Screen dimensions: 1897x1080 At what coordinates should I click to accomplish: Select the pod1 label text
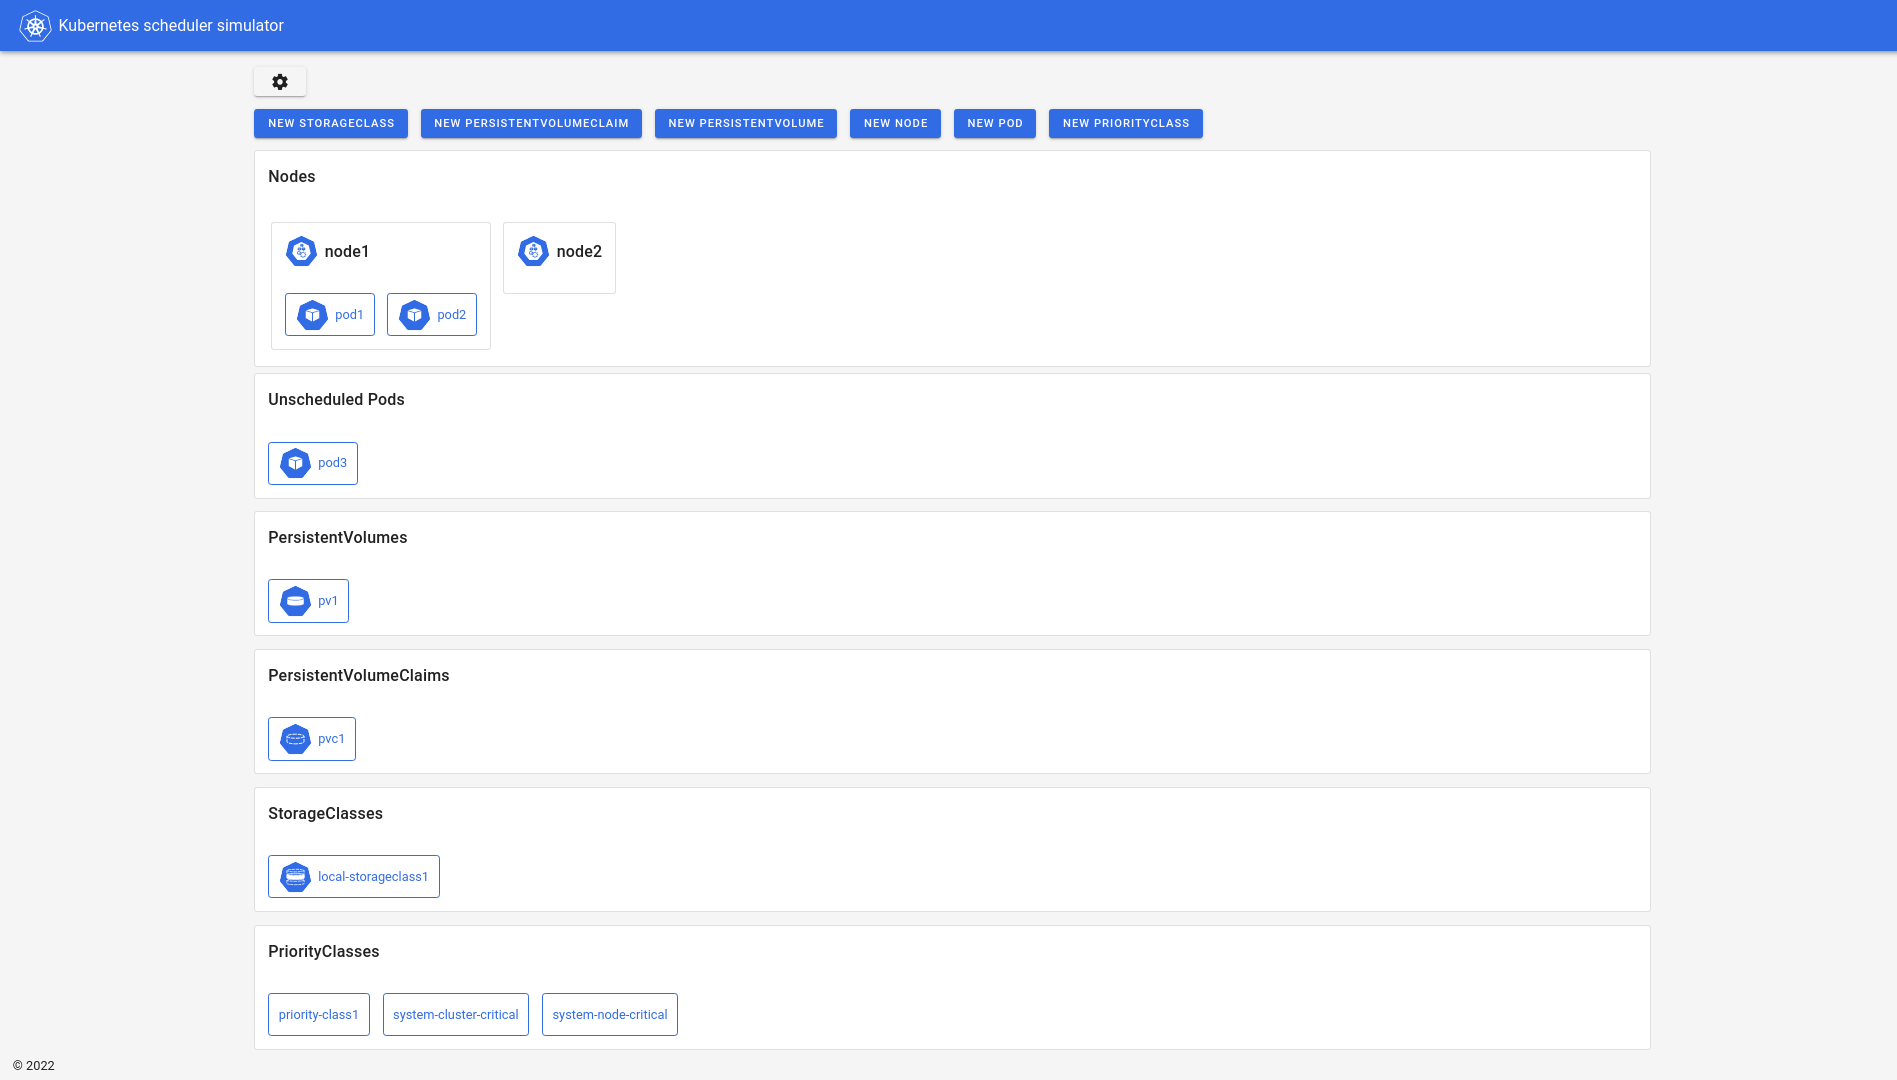coord(349,315)
